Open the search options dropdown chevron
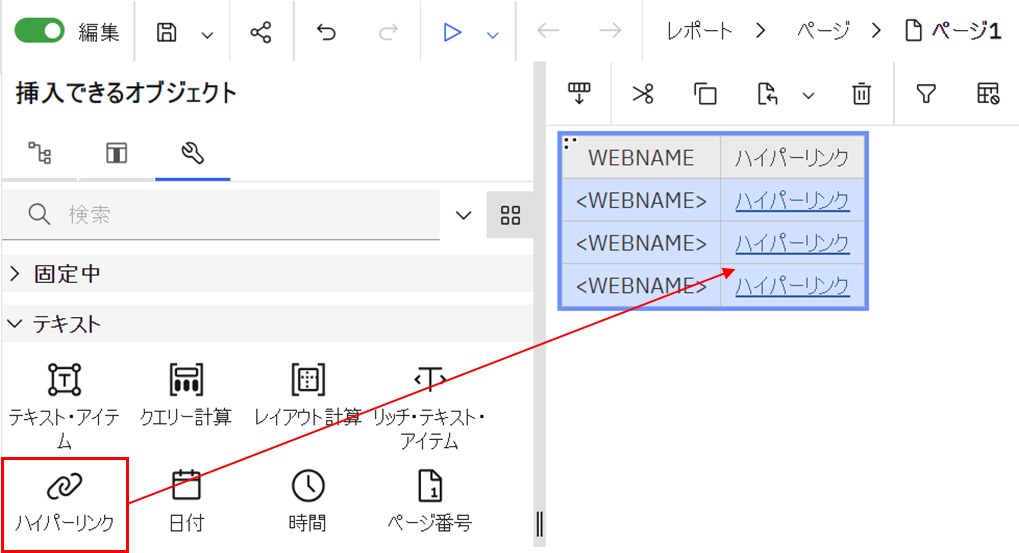The height and width of the screenshot is (553, 1019). point(463,215)
